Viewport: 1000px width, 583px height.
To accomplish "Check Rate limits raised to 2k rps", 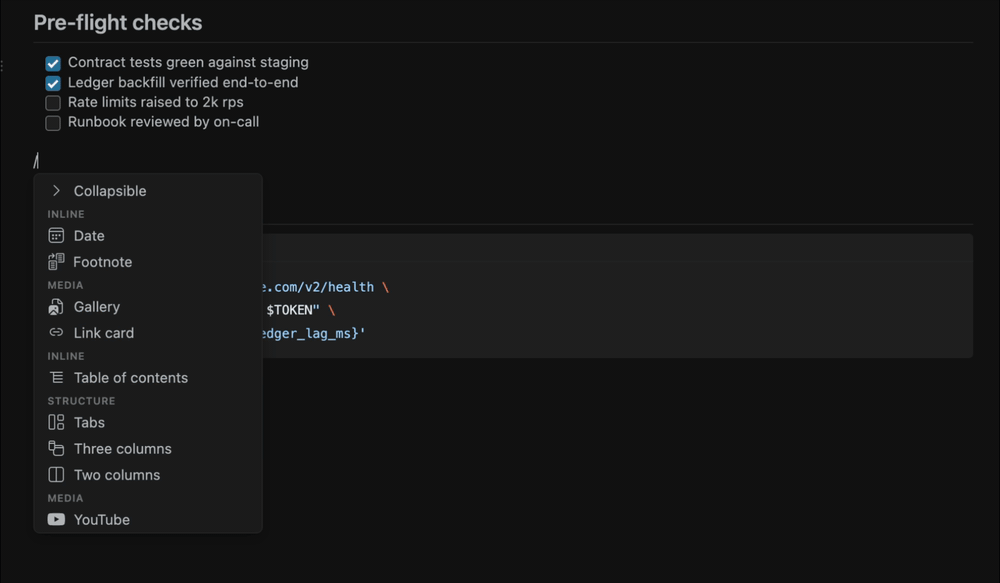I will 53,103.
